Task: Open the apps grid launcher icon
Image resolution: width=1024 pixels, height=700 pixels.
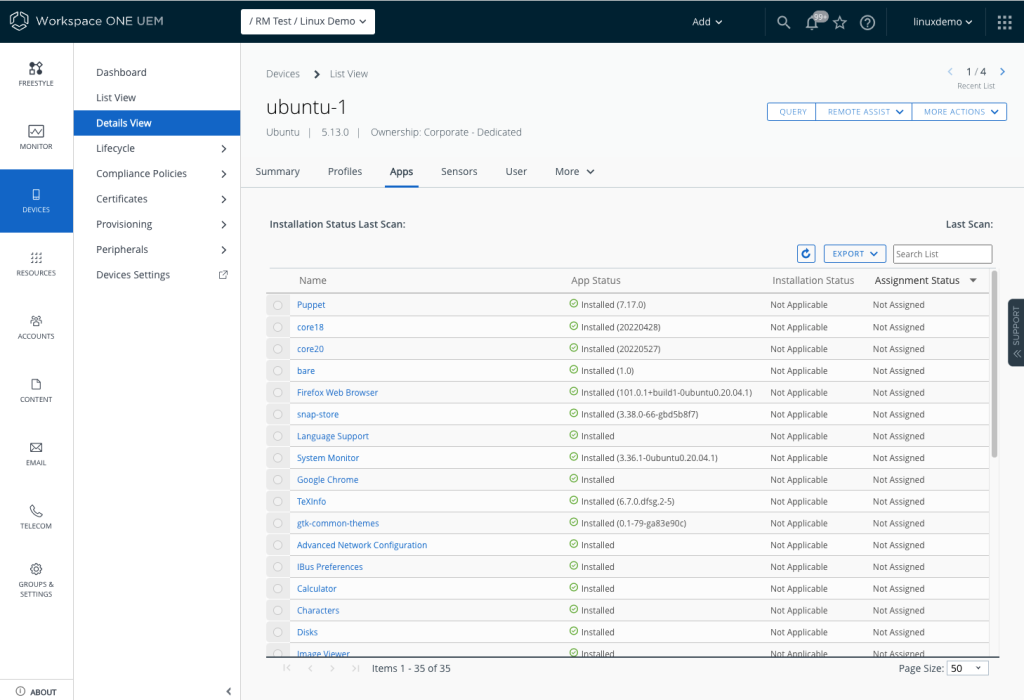Action: pyautogui.click(x=1004, y=22)
